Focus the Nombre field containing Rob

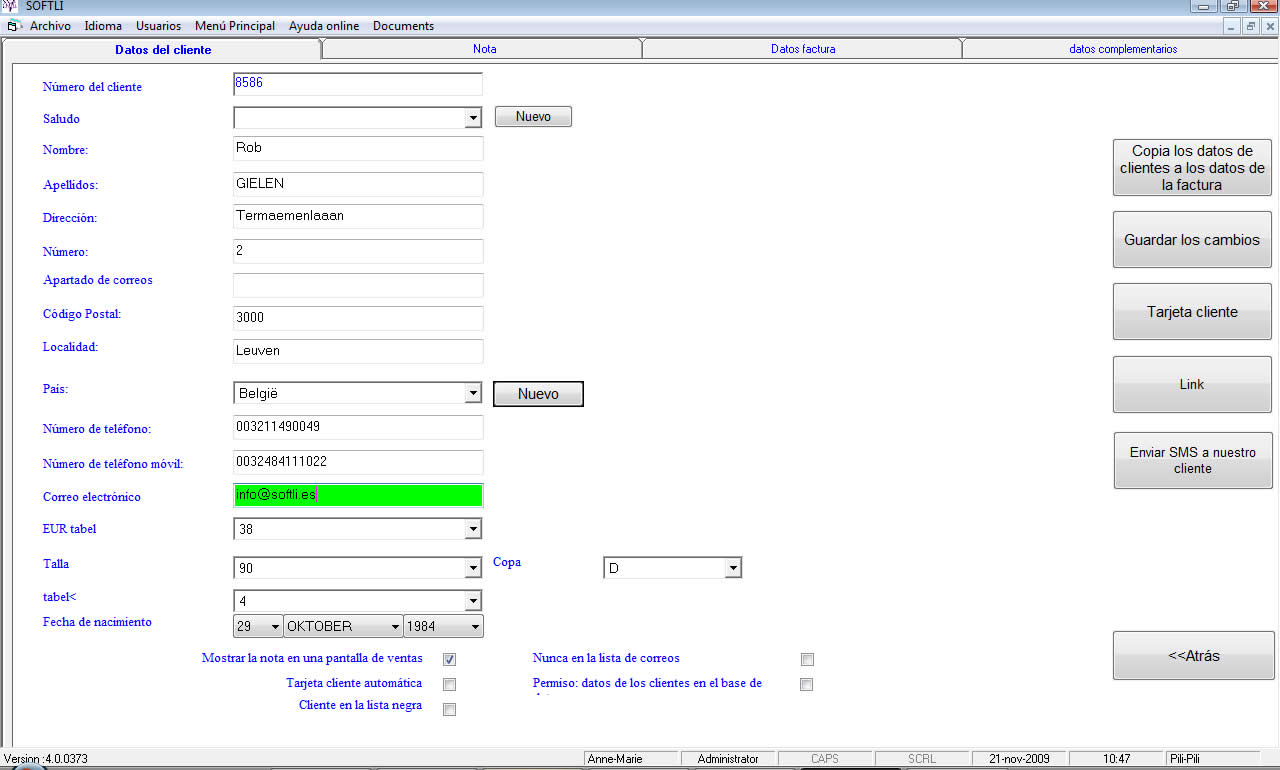coord(358,148)
